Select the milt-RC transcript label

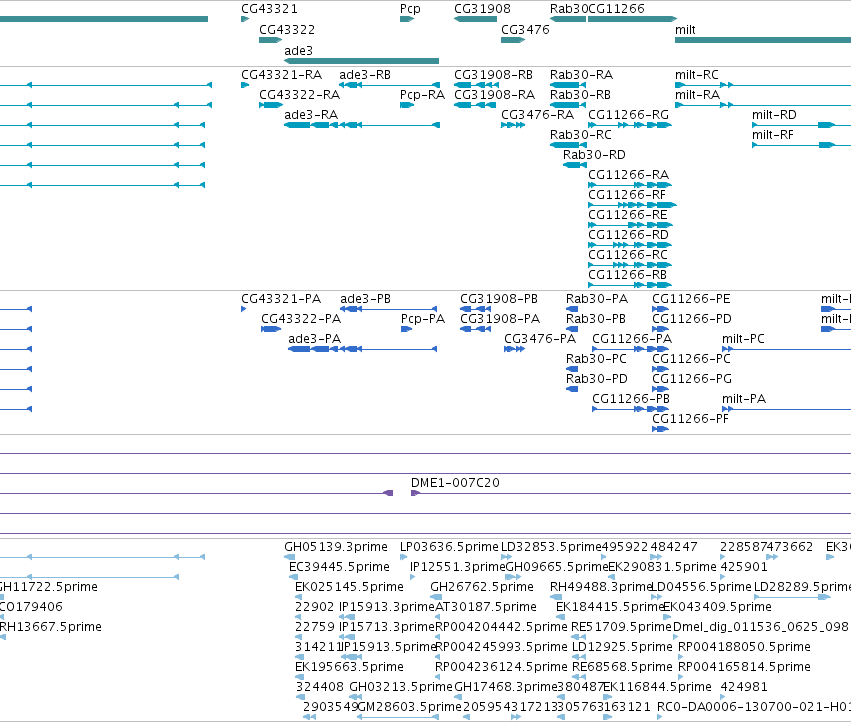pos(697,75)
